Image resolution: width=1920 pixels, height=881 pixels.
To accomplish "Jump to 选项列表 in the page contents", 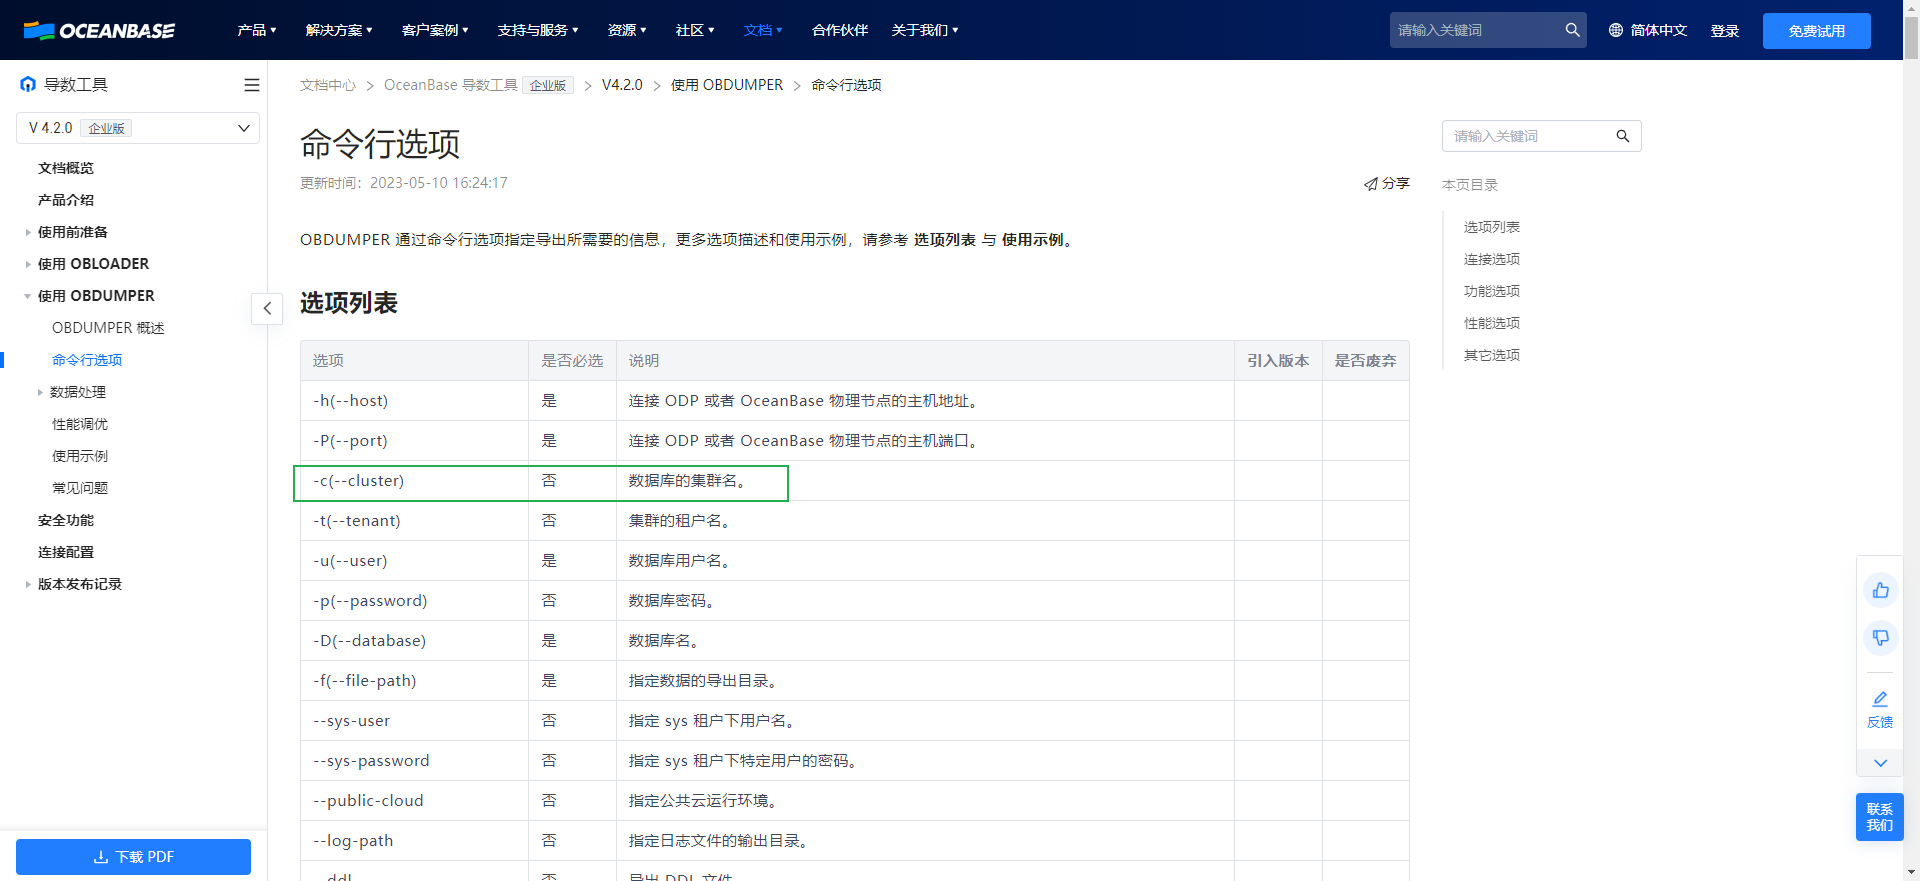I will tap(1492, 227).
